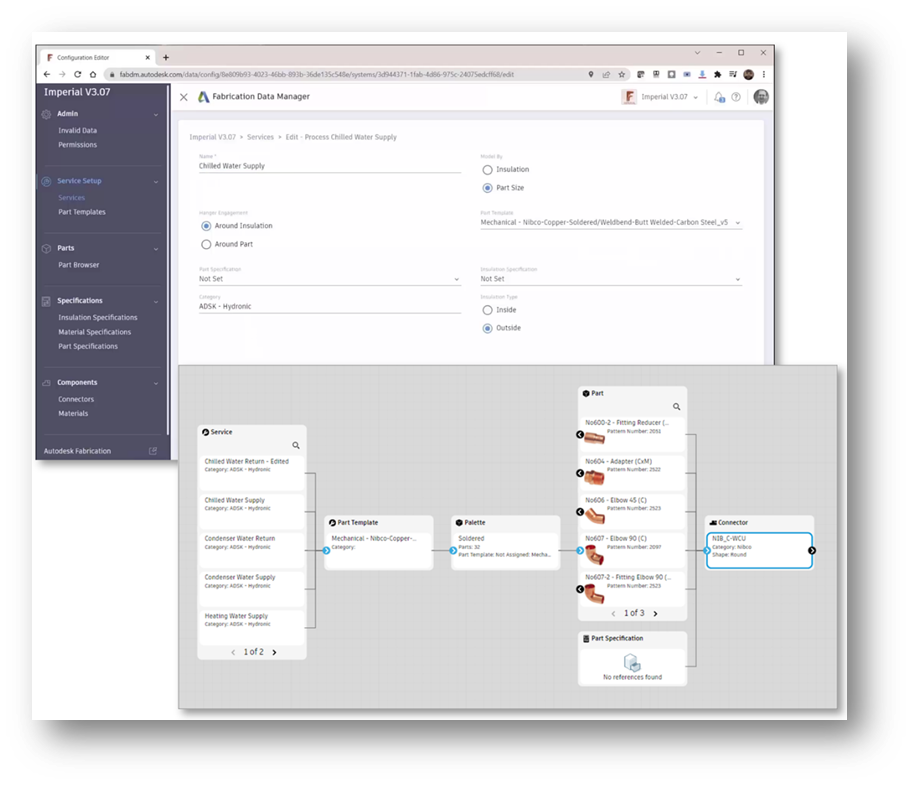This screenshot has height=785, width=912.
Task: Click the Services breadcrumb link
Action: (260, 137)
